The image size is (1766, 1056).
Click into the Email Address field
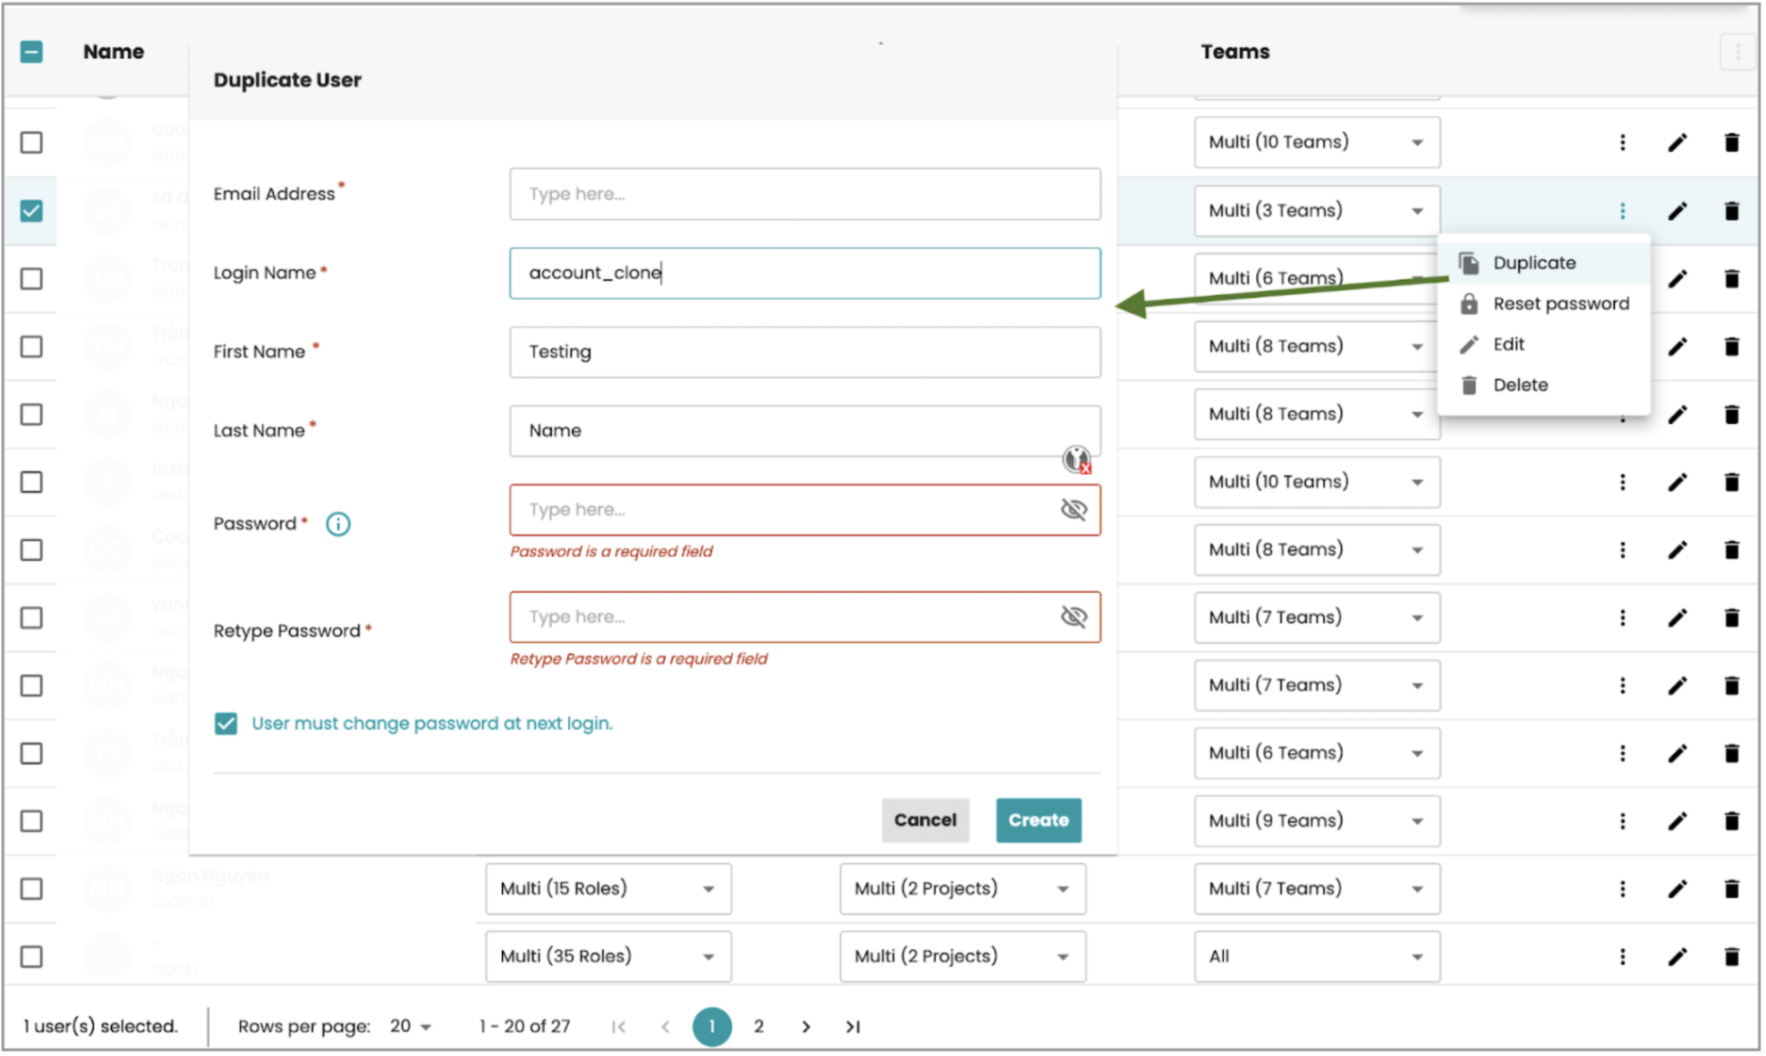coord(804,194)
